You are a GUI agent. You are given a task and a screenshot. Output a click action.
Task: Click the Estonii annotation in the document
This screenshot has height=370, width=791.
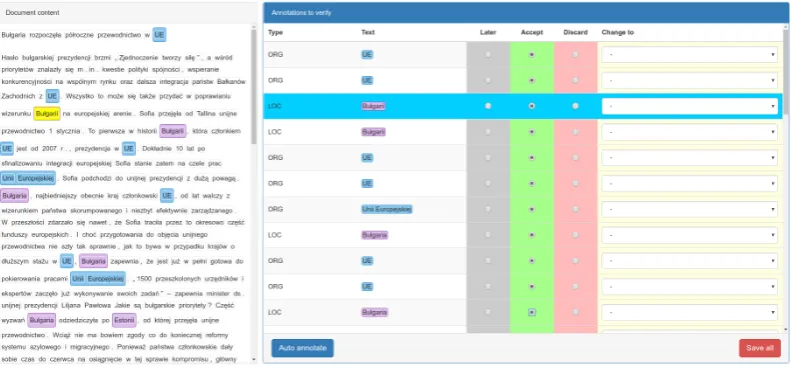click(124, 320)
